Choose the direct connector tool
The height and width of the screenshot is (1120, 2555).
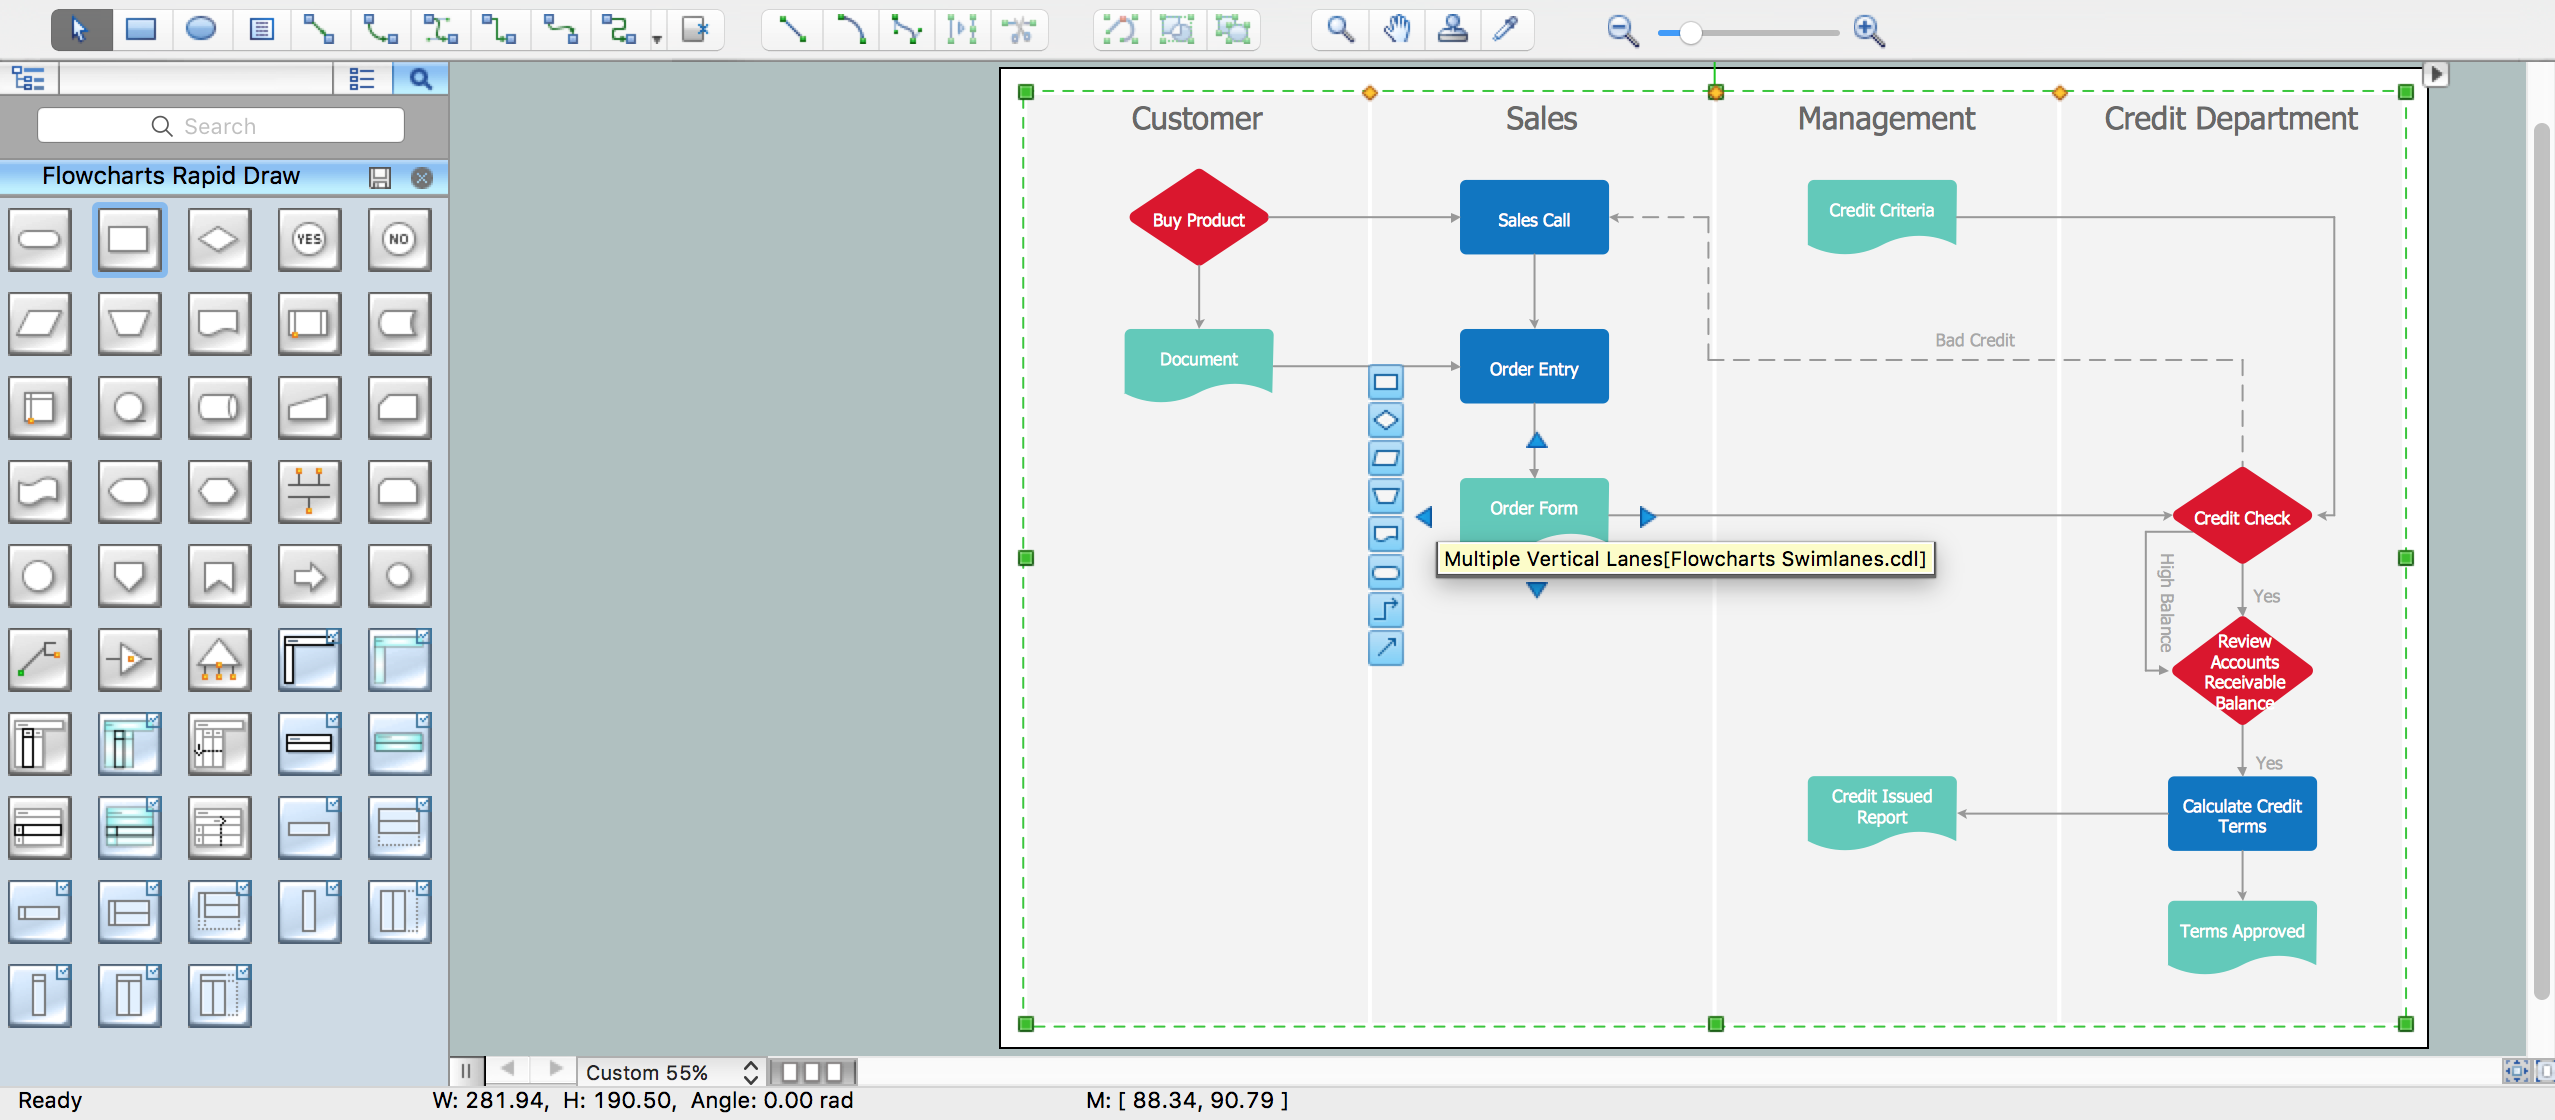click(x=320, y=30)
